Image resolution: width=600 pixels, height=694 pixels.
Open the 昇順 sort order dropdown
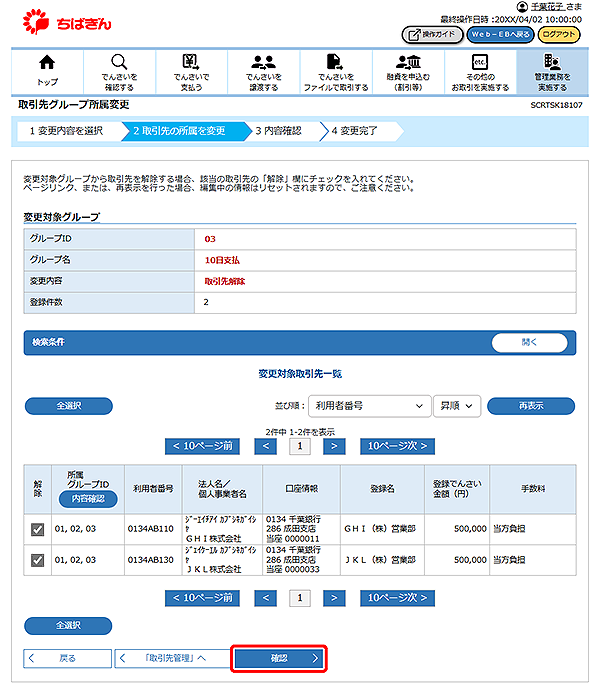[457, 406]
